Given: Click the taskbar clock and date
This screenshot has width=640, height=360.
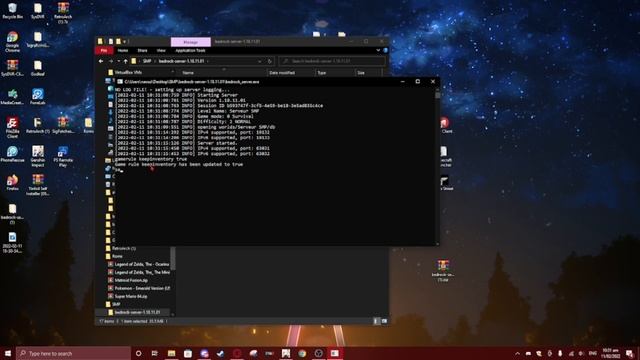Looking at the screenshot, I should (610, 353).
